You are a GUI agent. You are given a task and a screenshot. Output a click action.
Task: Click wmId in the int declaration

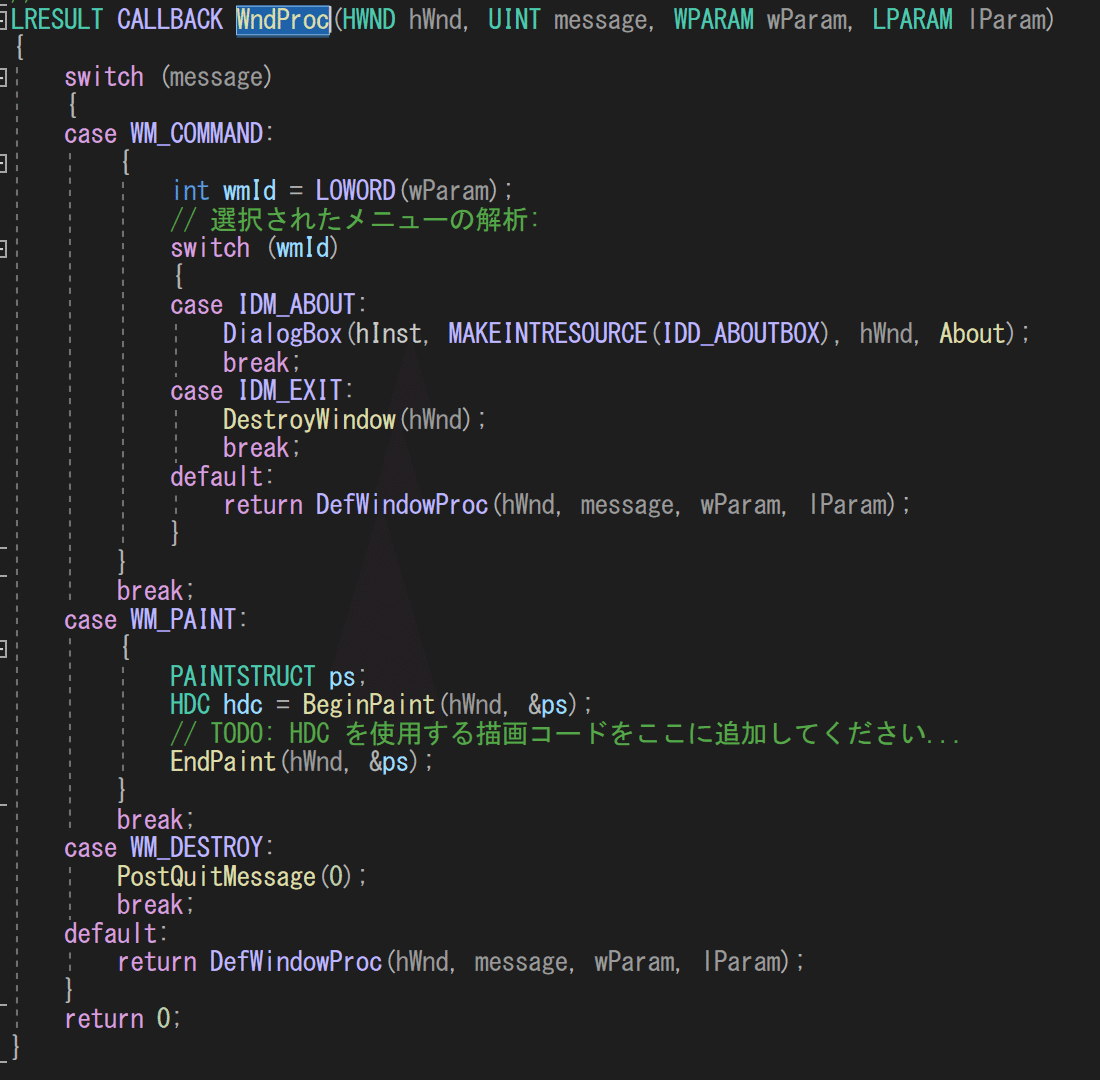pos(250,191)
